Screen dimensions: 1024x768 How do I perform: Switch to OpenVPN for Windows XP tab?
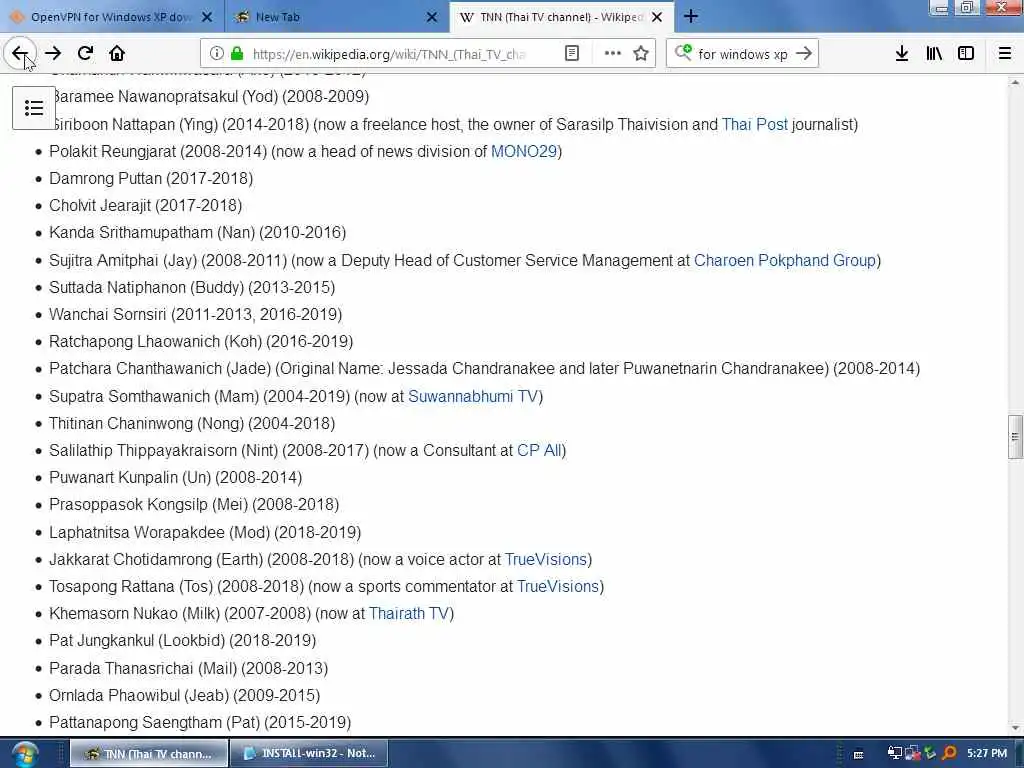[x=112, y=17]
